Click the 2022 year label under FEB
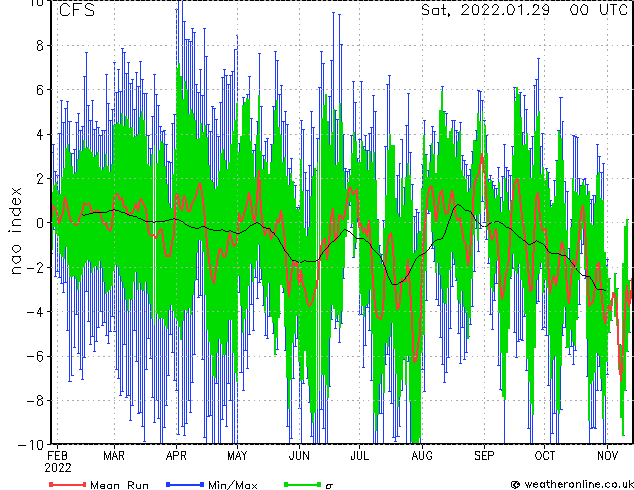The height and width of the screenshot is (490, 634). (58, 468)
